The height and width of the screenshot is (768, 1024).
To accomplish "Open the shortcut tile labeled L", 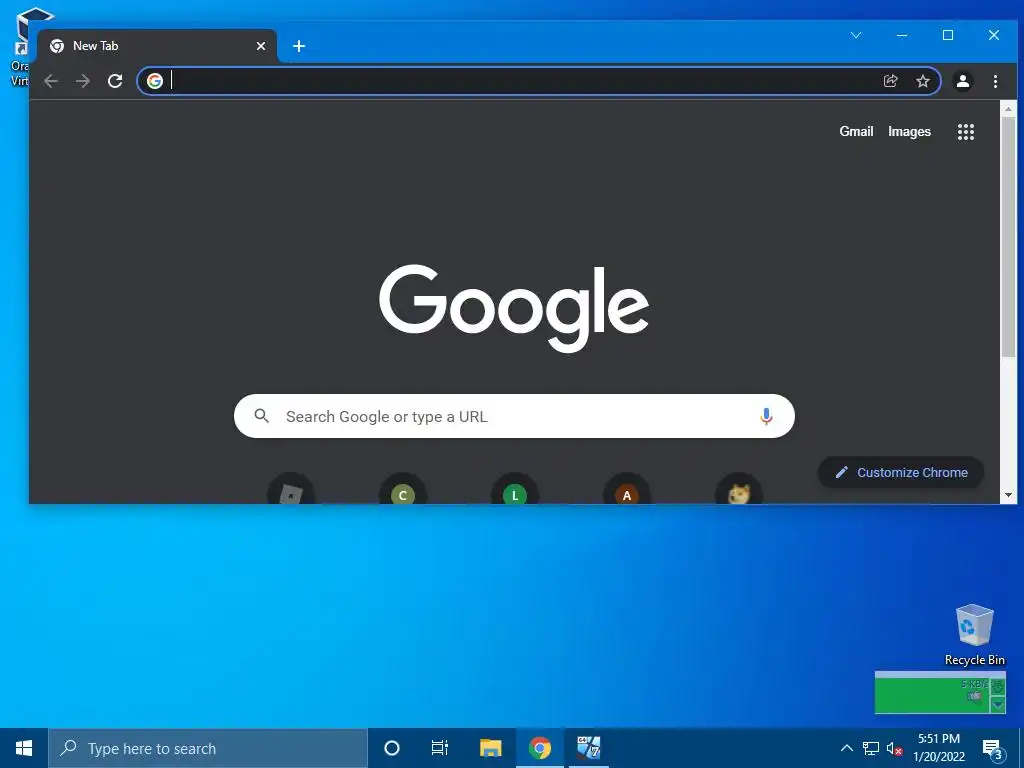I will click(515, 488).
